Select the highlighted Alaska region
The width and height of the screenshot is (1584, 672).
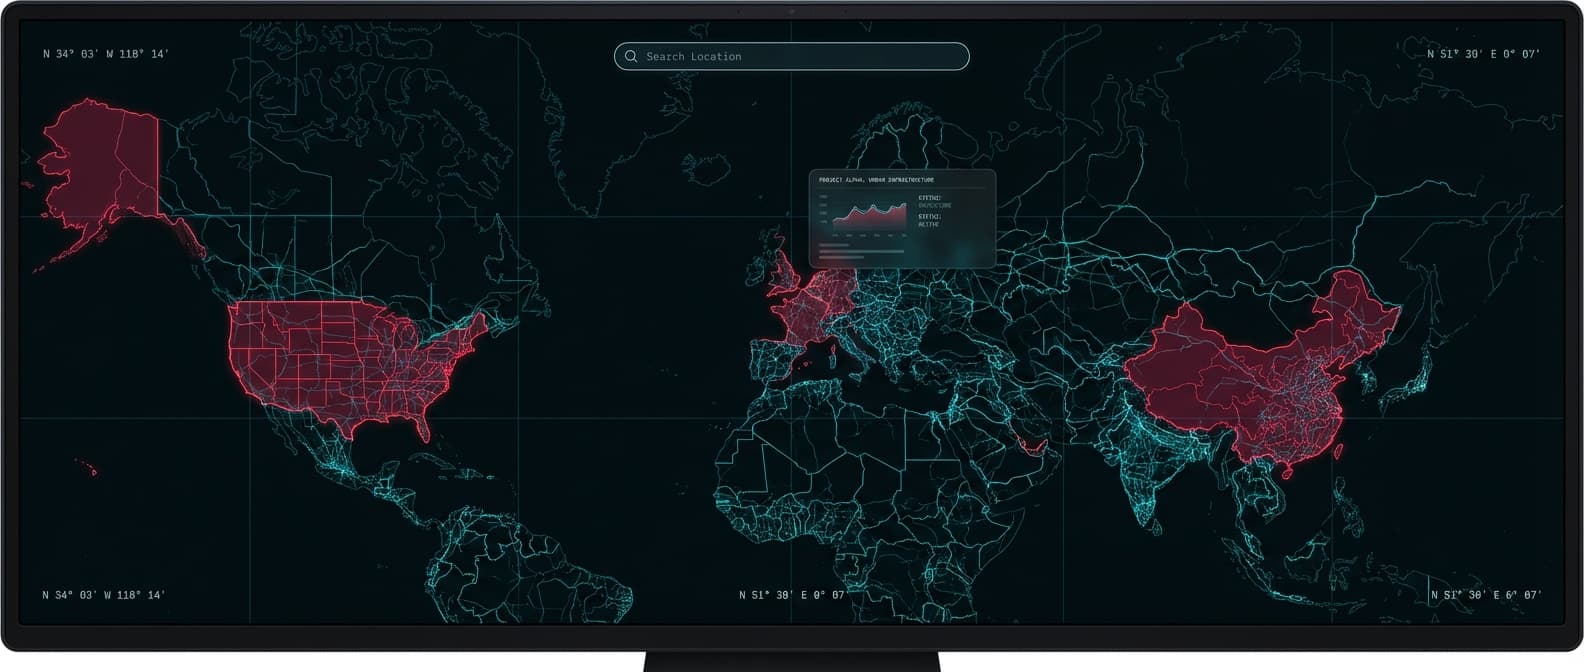100,165
